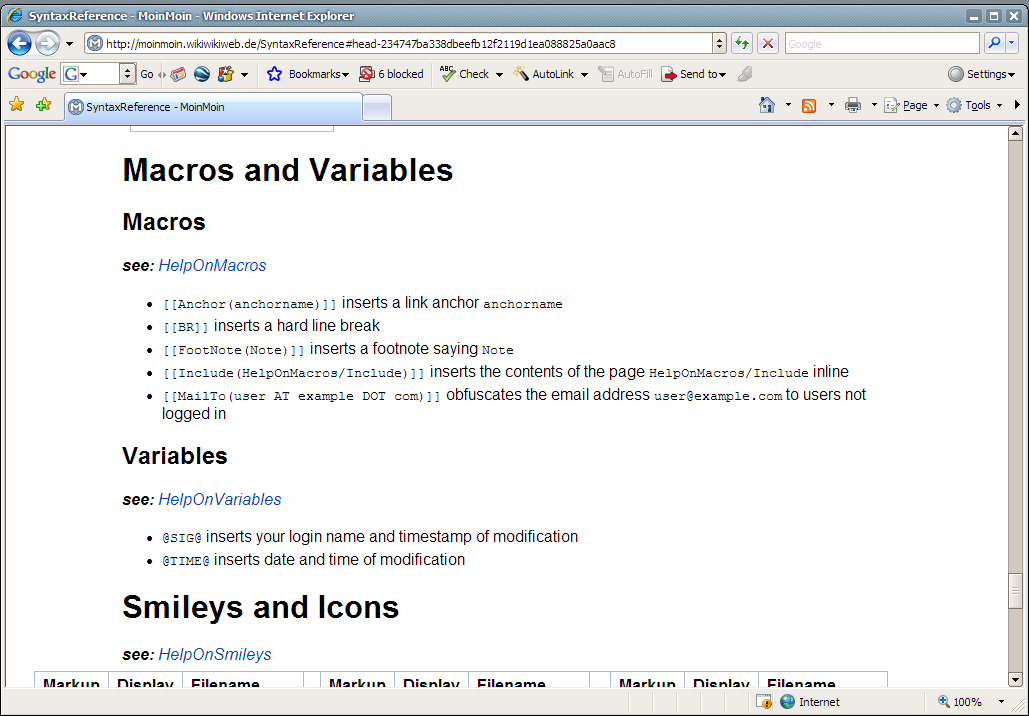Click the orange RSS feeds icon
Image resolution: width=1029 pixels, height=716 pixels.
pos(809,105)
